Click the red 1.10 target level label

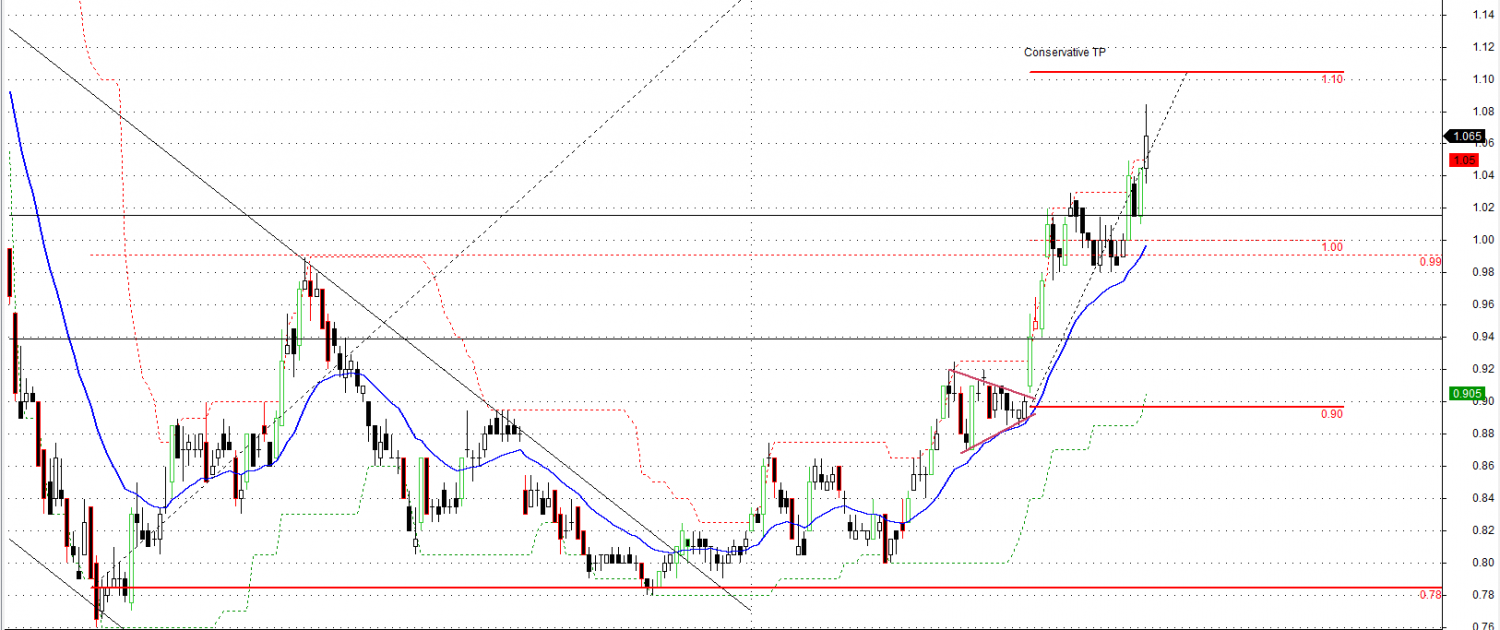[x=1331, y=79]
